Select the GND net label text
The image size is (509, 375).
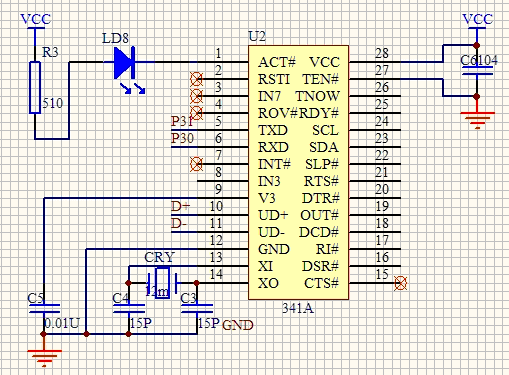coord(238,325)
